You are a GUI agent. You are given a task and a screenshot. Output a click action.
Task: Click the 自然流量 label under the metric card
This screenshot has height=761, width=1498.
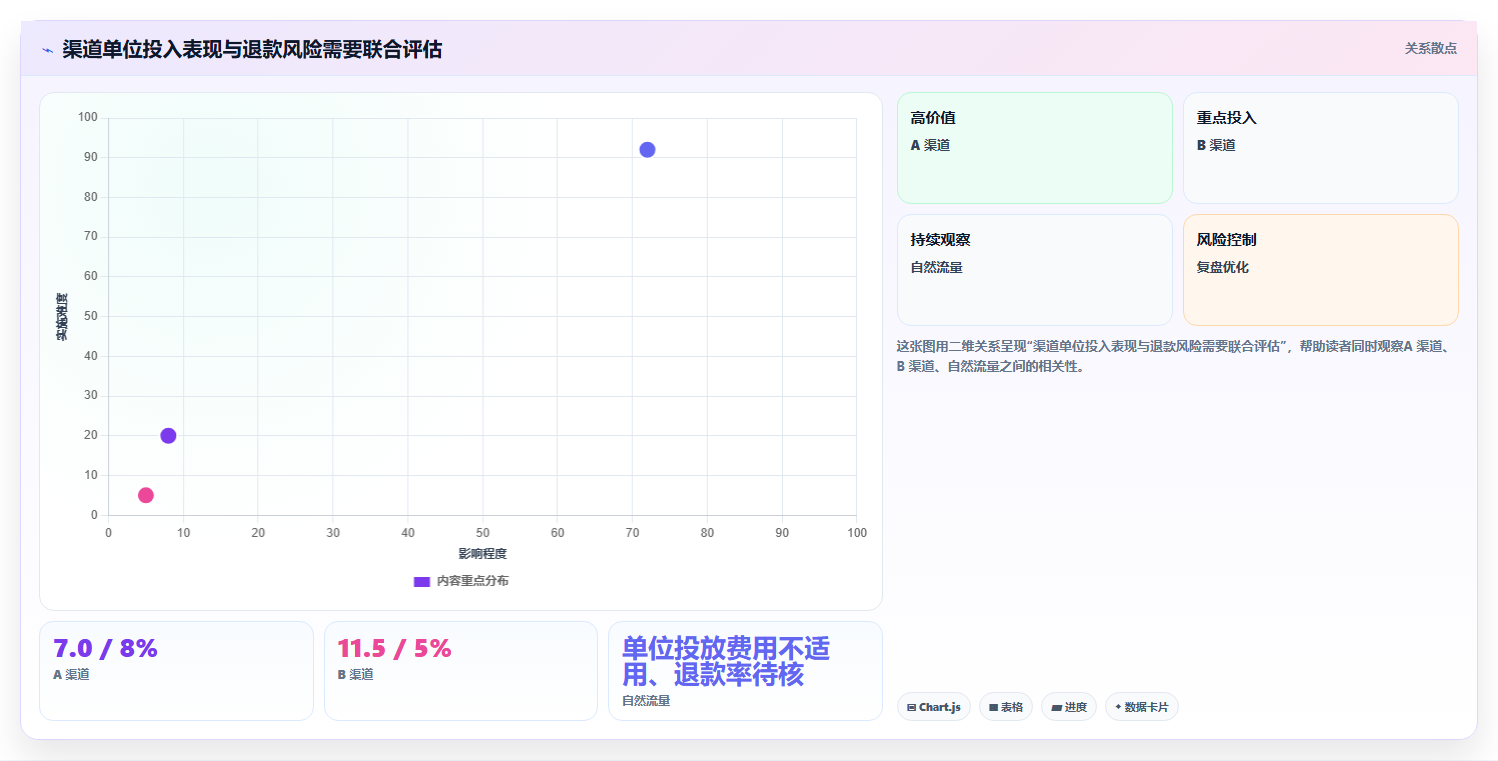[646, 701]
